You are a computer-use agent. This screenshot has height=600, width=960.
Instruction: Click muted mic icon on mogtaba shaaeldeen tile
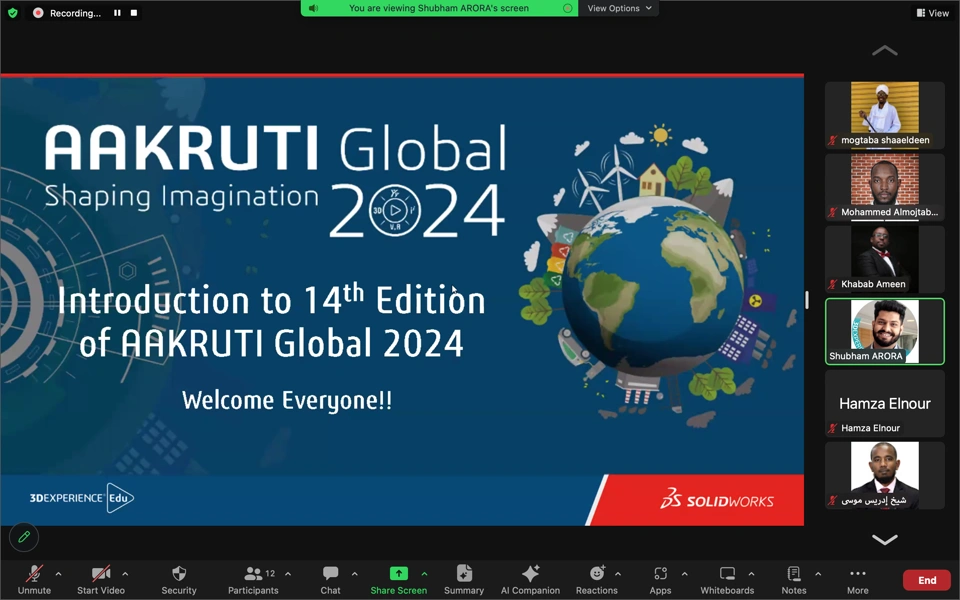pos(832,140)
